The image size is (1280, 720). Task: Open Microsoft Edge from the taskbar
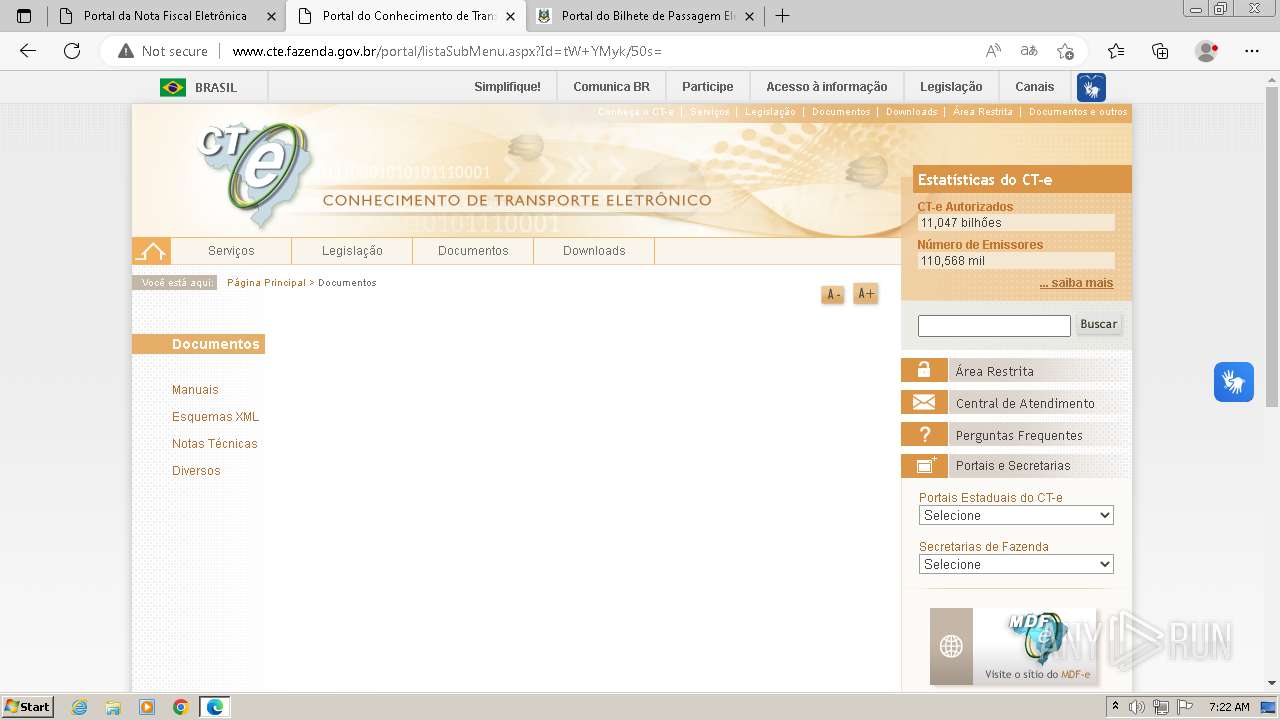(215, 707)
